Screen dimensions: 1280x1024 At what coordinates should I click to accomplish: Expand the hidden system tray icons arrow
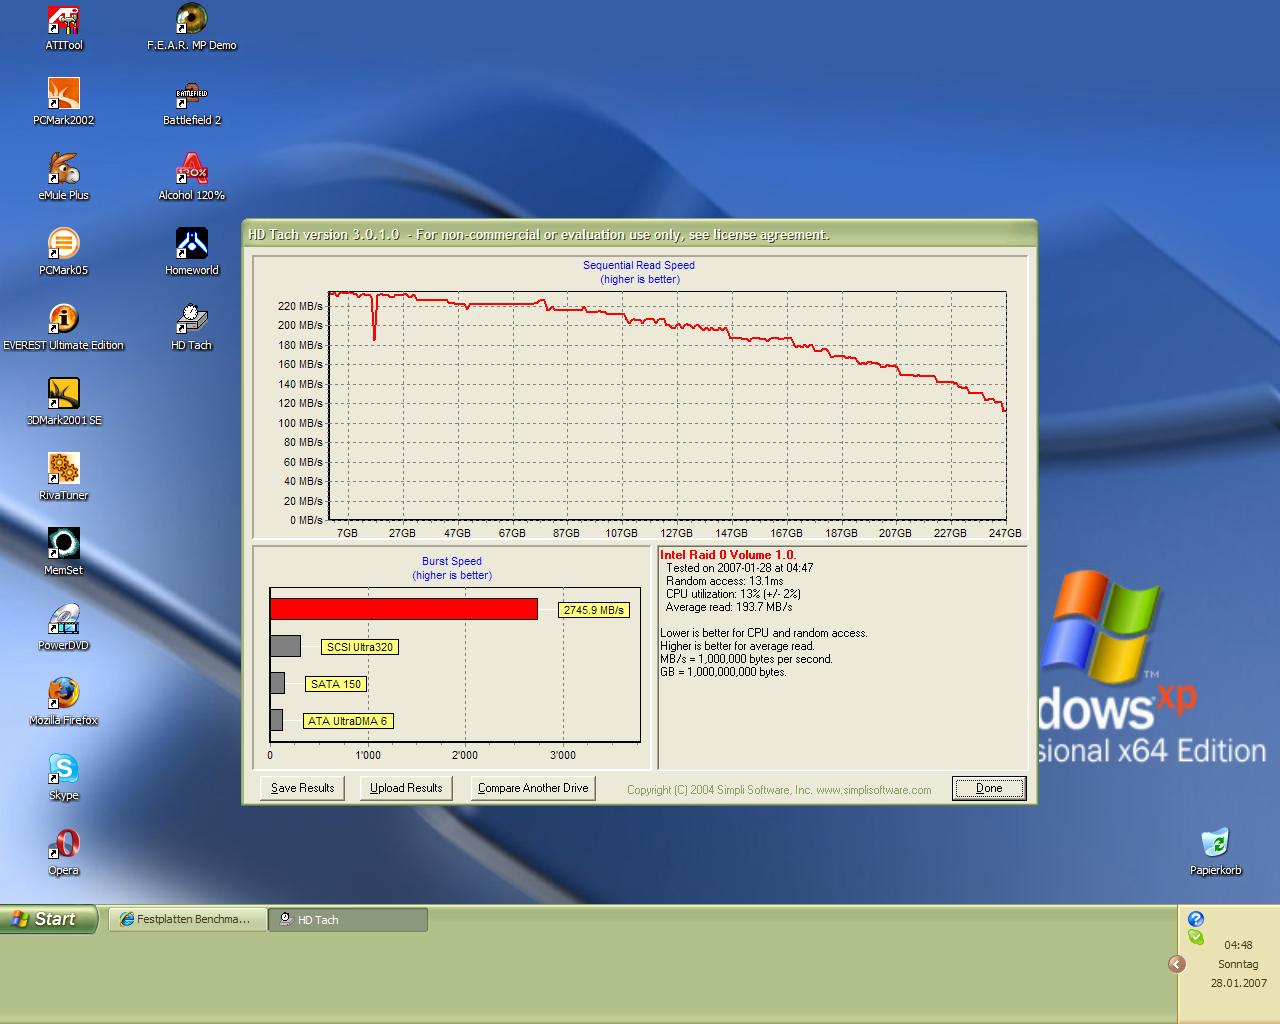pyautogui.click(x=1177, y=964)
